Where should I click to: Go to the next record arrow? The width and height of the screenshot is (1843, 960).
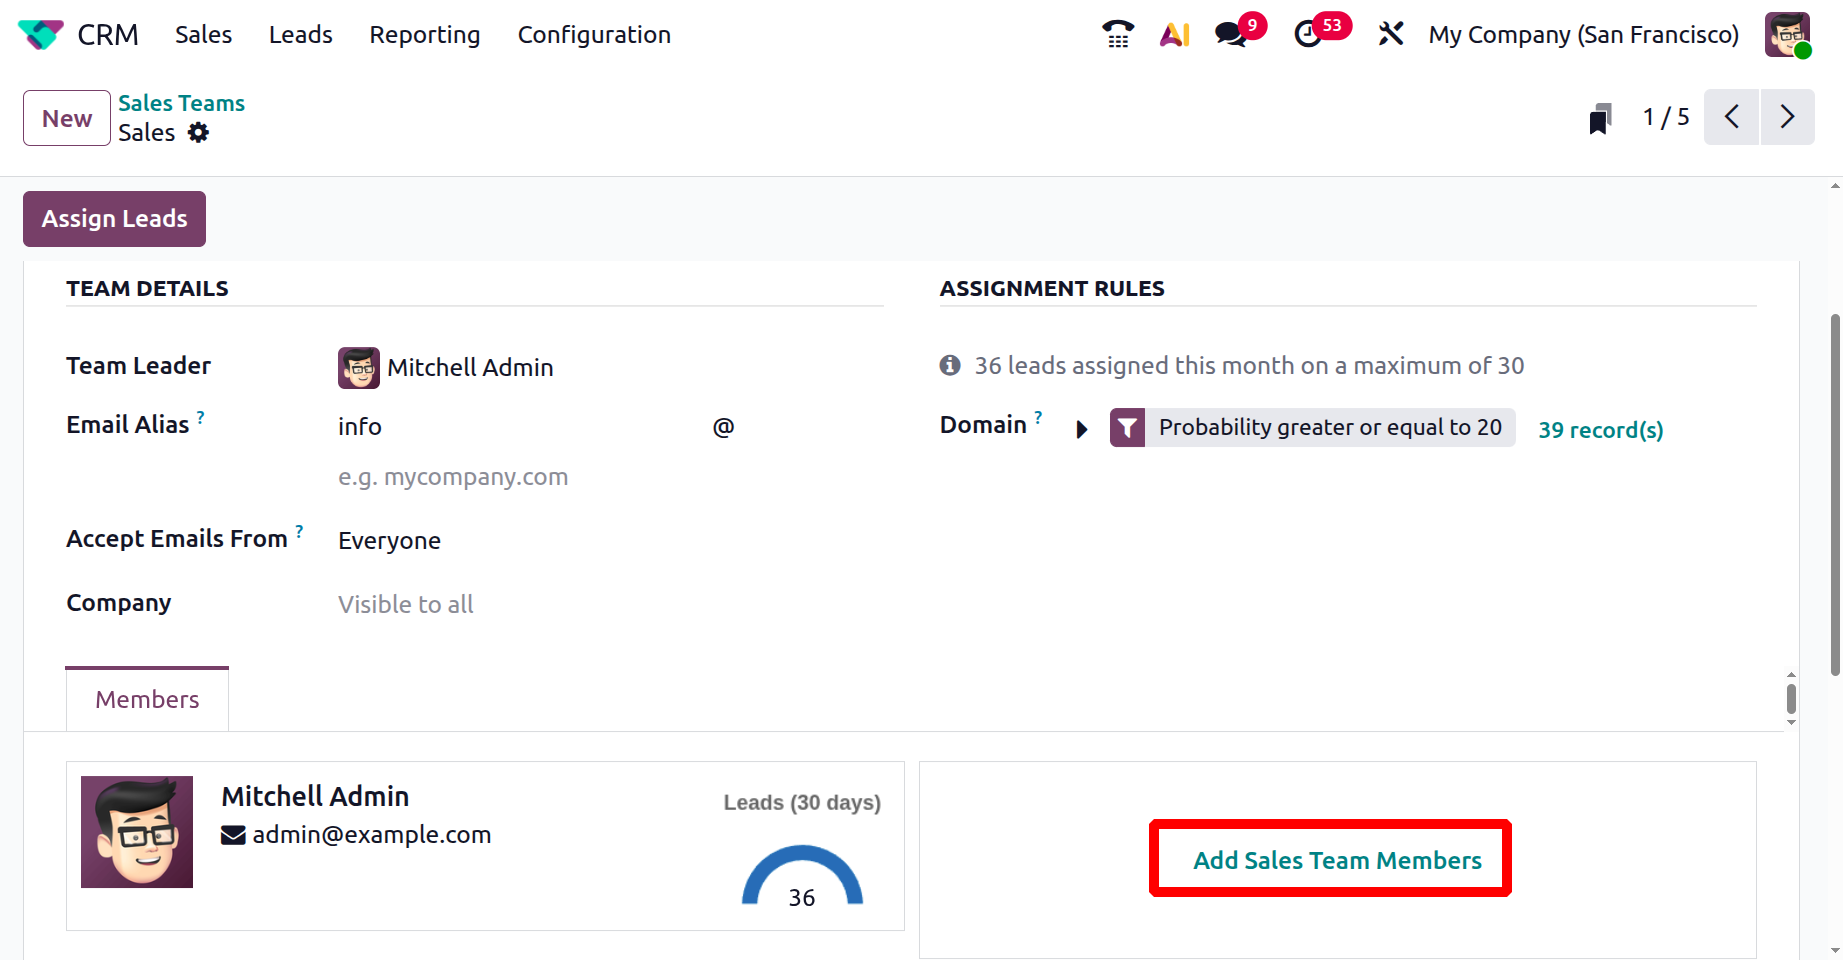1787,117
